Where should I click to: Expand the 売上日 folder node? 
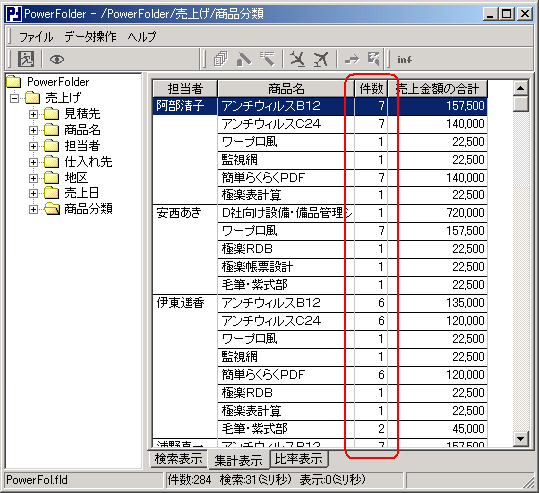(x=33, y=193)
